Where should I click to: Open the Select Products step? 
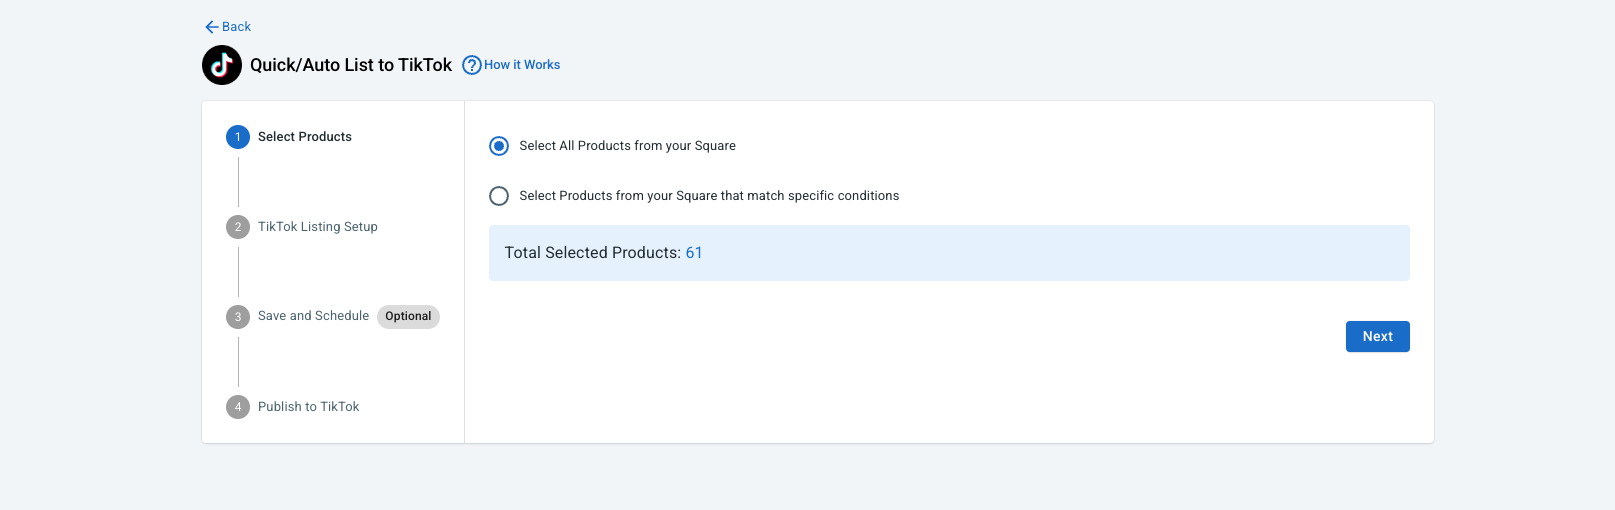305,137
